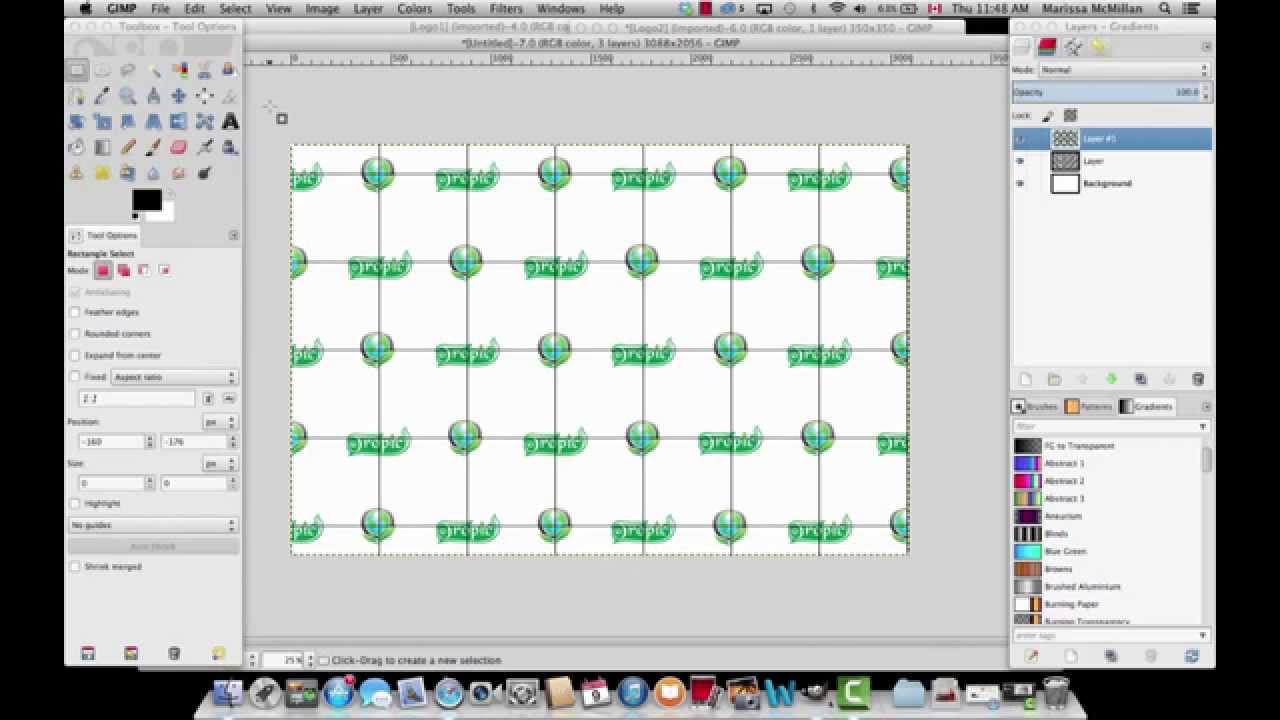Select the Rectangle Select tool
This screenshot has height=720, width=1280.
(x=77, y=70)
